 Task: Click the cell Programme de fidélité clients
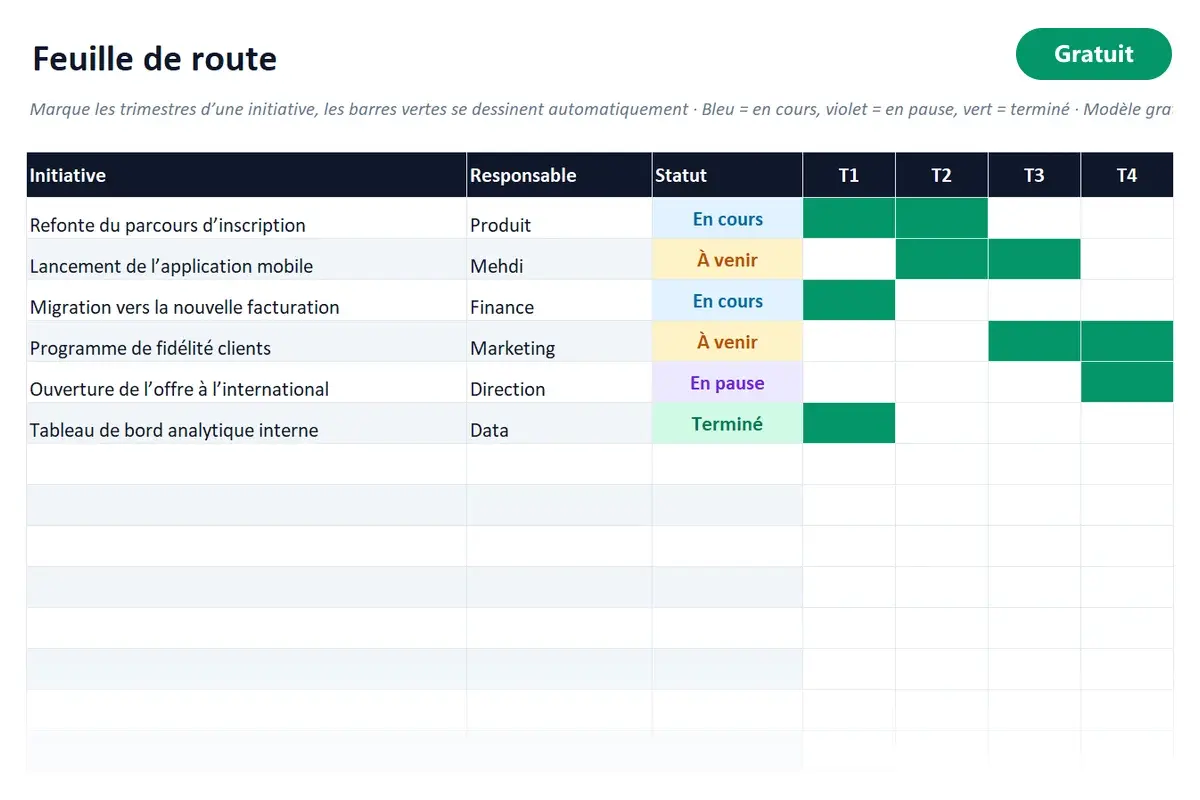pyautogui.click(x=246, y=341)
